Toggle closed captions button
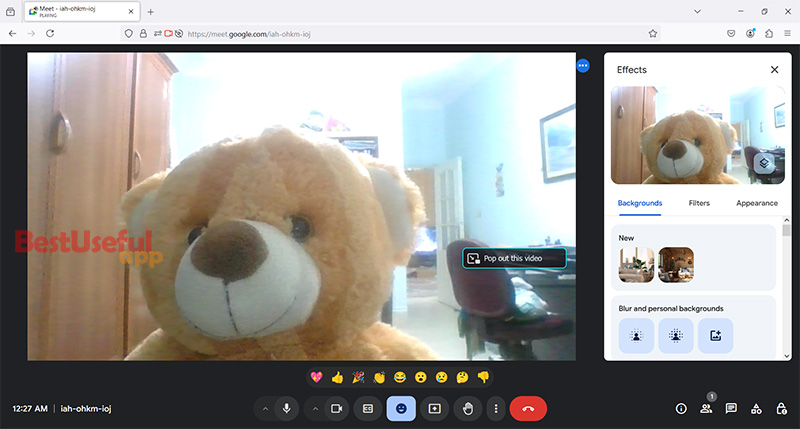Screen dimensions: 800x429 (368, 409)
